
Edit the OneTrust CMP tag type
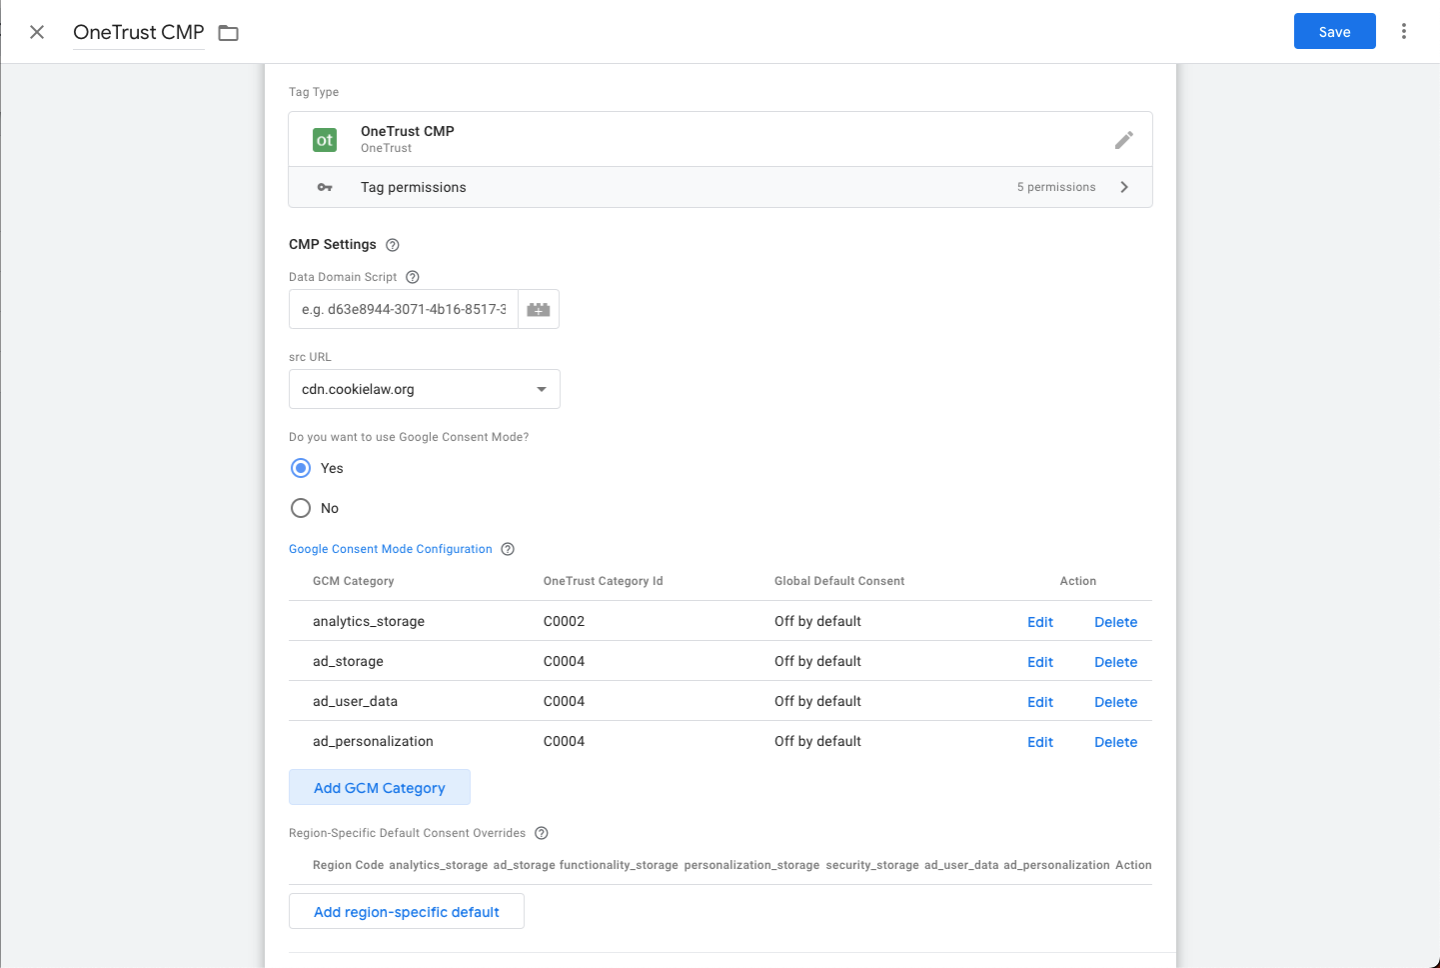point(1124,139)
